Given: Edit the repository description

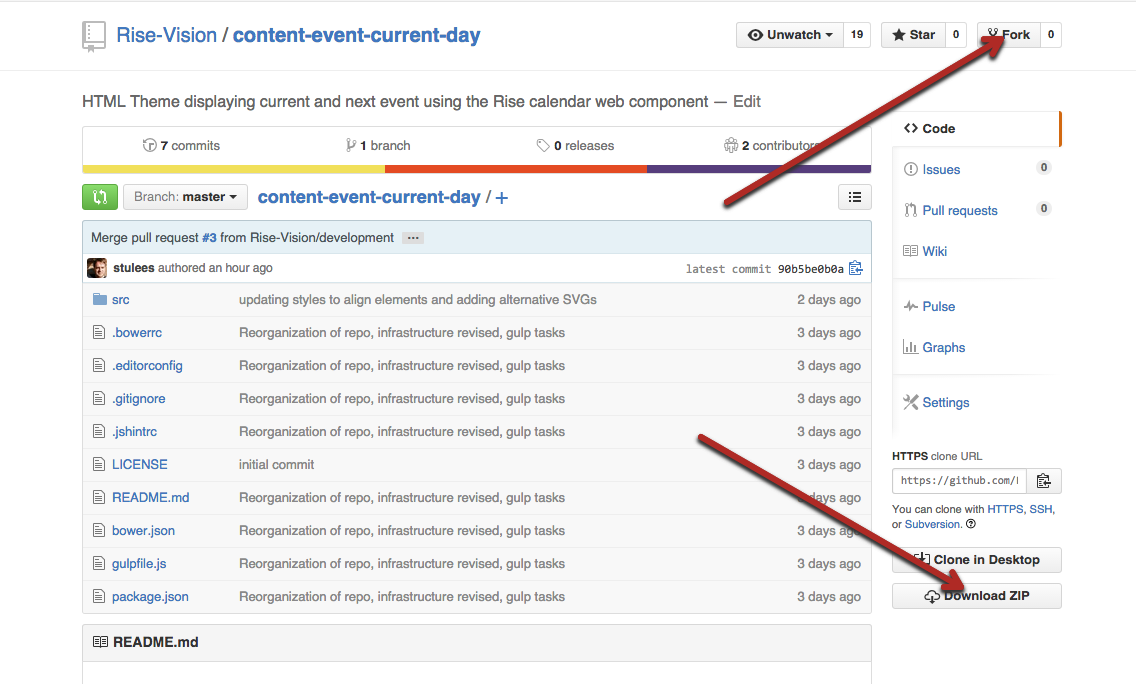Looking at the screenshot, I should click(747, 101).
